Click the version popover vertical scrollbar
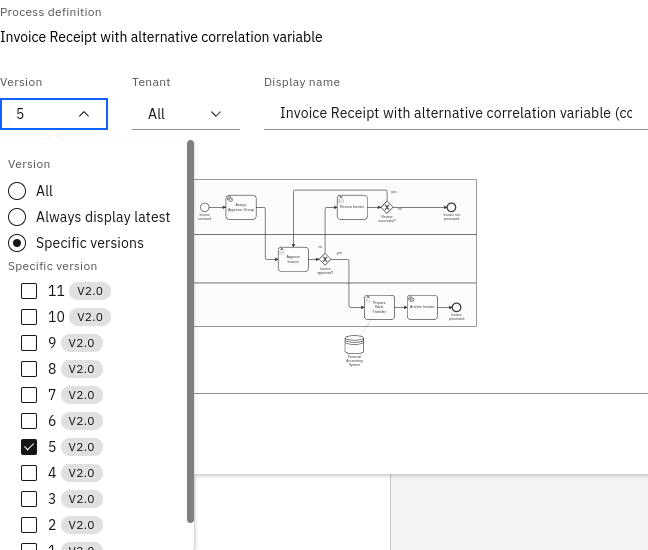The image size is (648, 550). (x=191, y=331)
